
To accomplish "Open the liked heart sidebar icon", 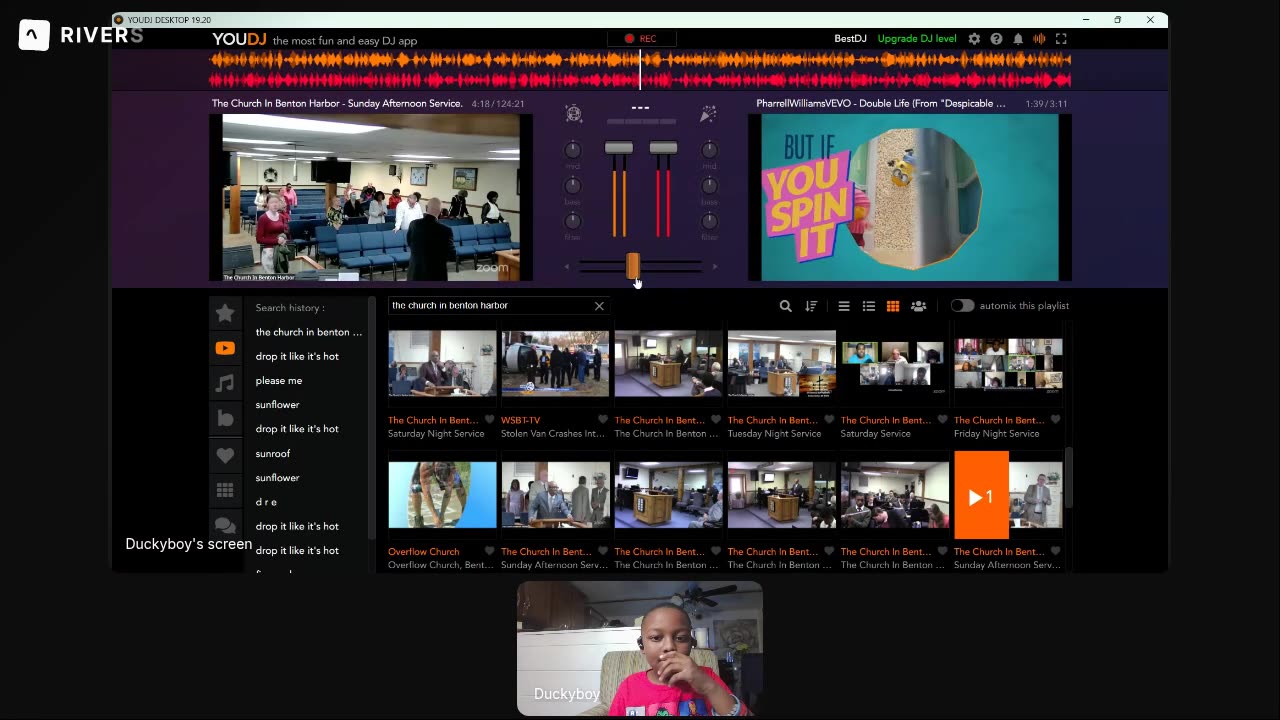I will coord(225,455).
